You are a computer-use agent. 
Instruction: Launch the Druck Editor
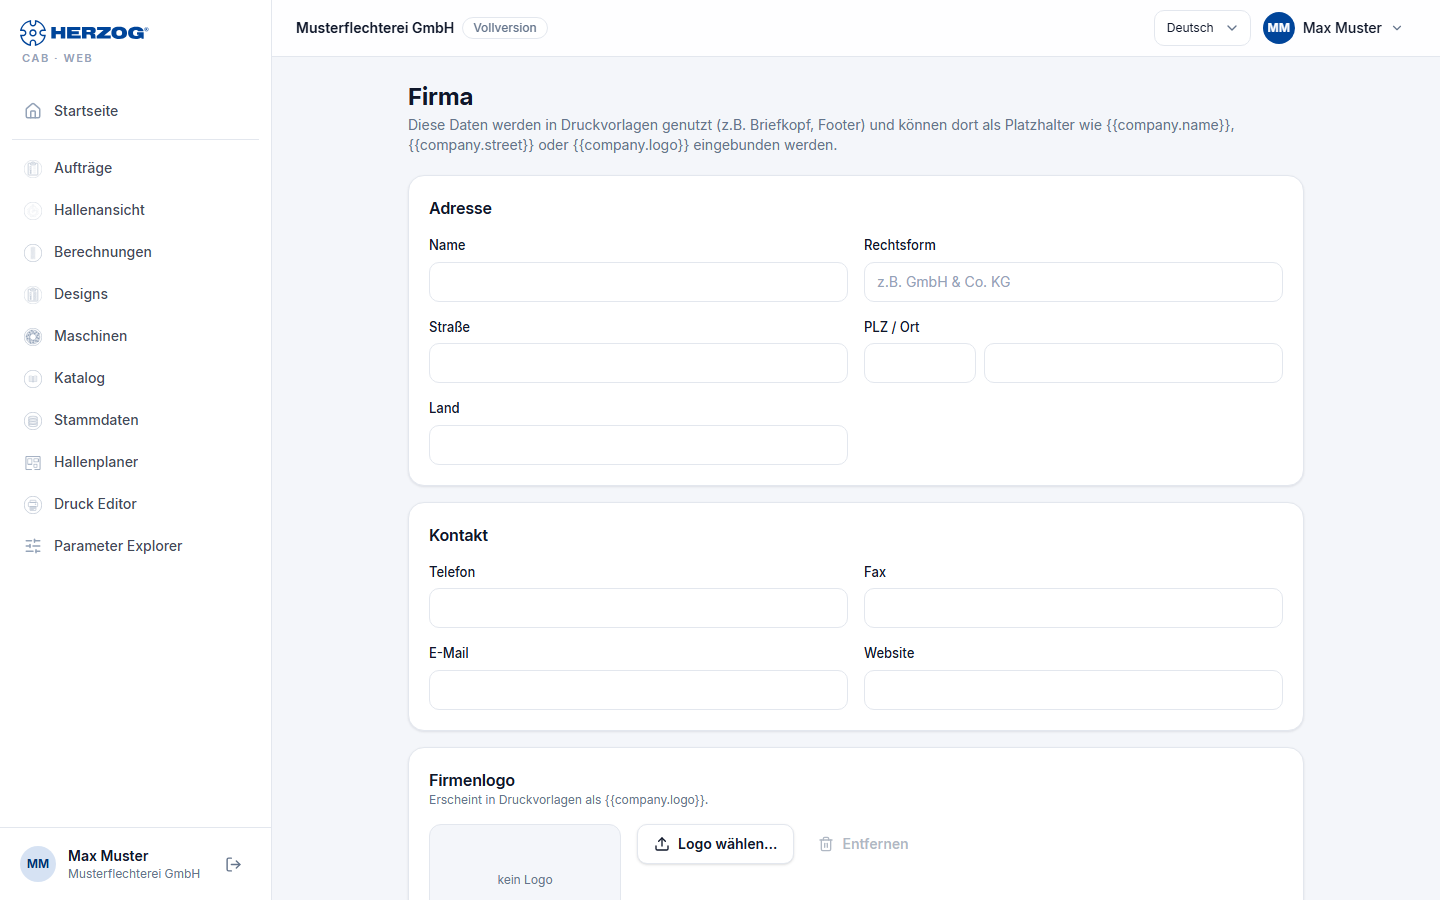pos(136,504)
